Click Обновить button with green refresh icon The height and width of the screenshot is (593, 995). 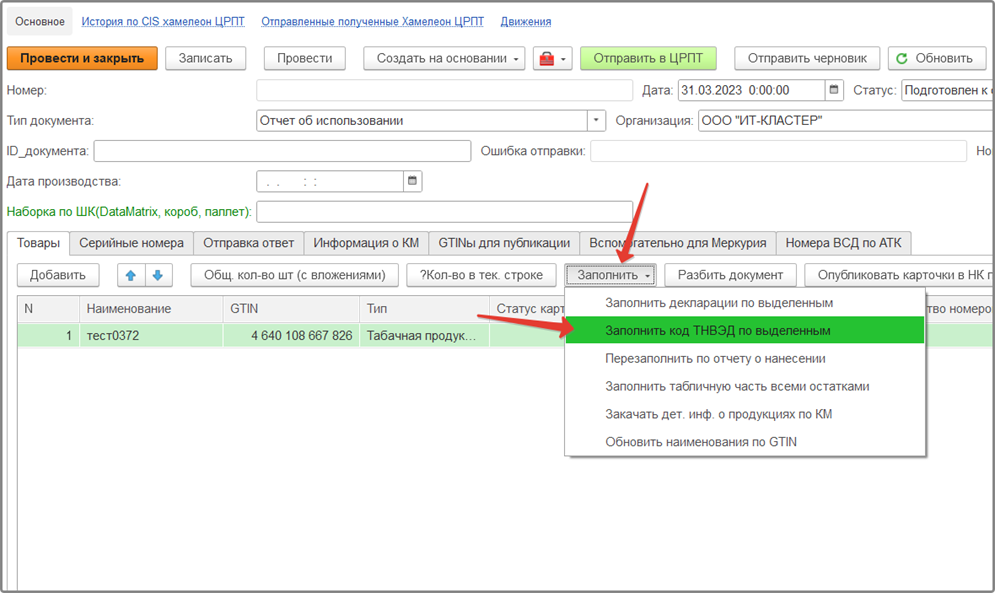[x=937, y=58]
